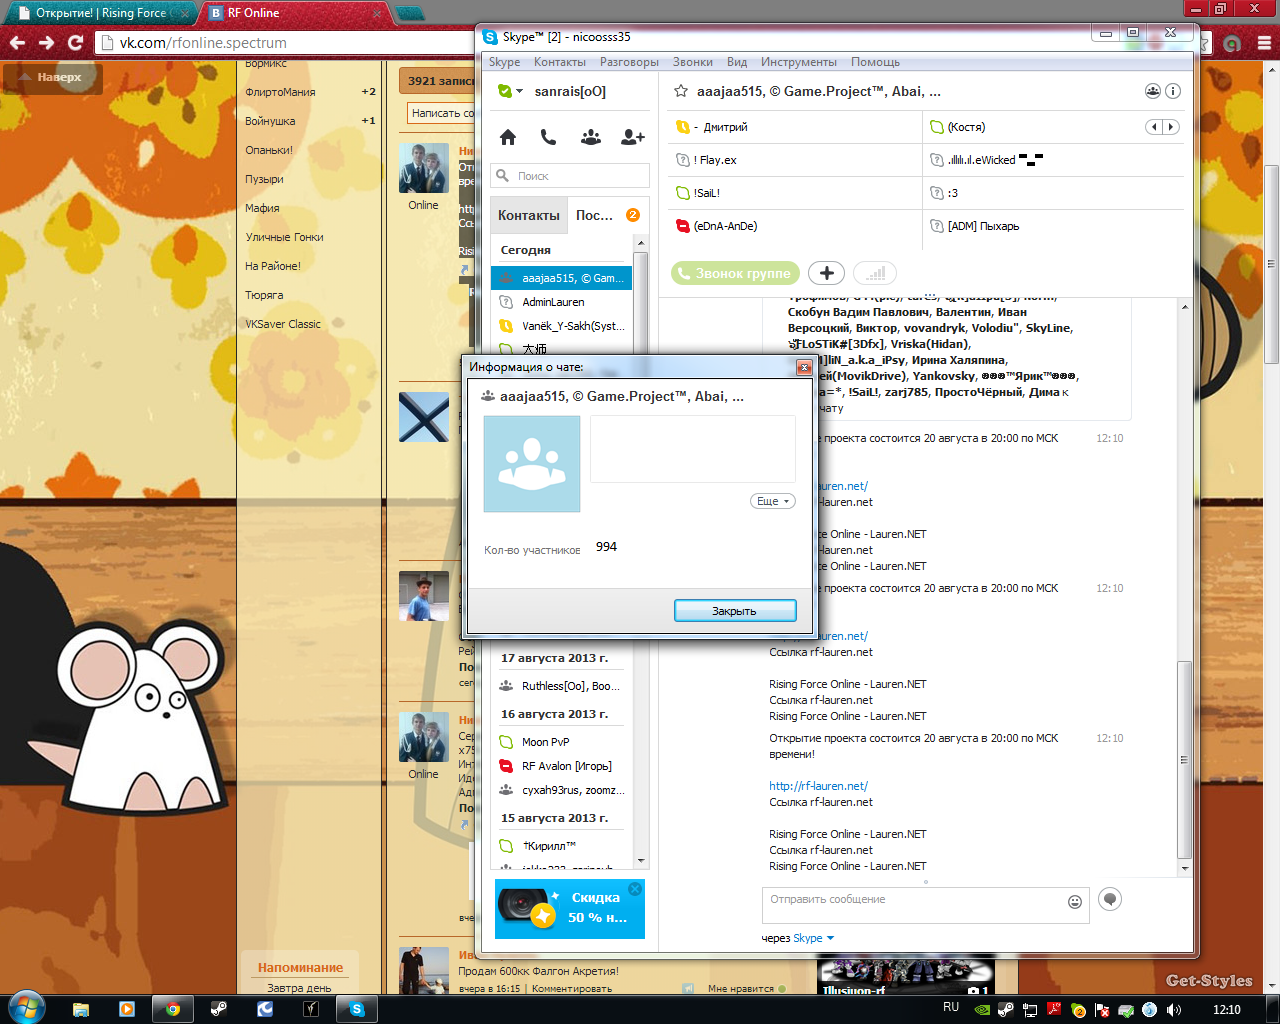This screenshot has width=1280, height=1024.
Task: Switch to Skype taskbar button
Action: point(357,1009)
